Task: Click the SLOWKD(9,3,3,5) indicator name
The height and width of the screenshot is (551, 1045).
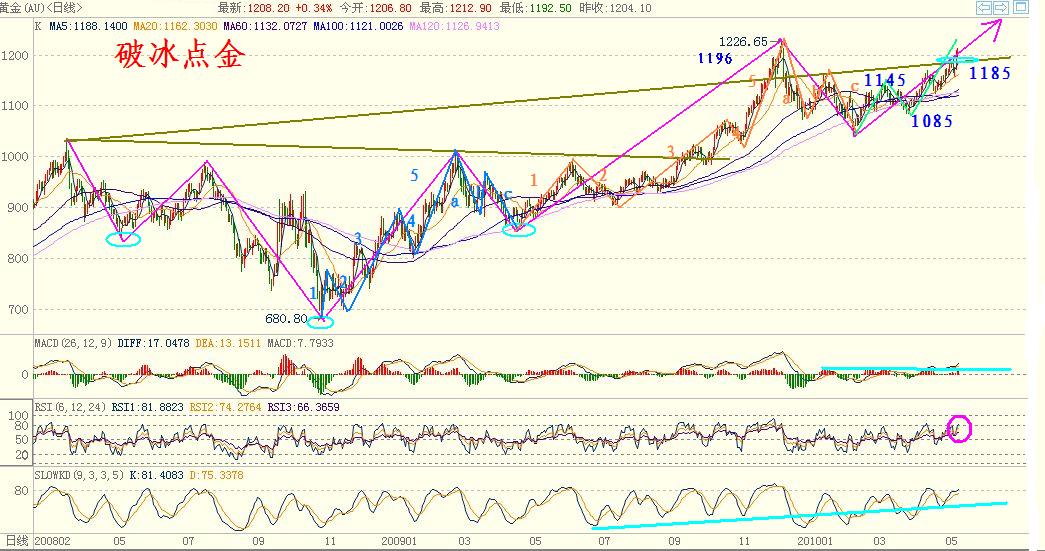Action: 77,475
